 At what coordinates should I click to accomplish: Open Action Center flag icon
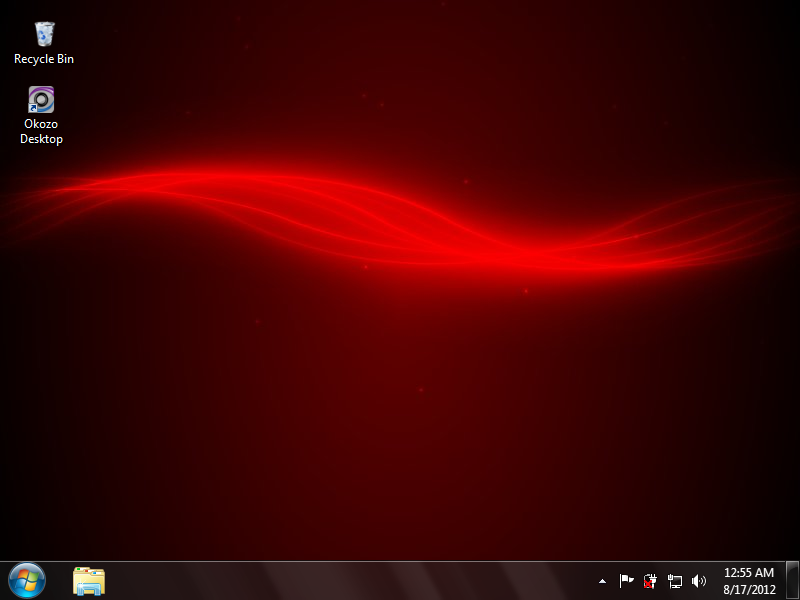click(626, 581)
